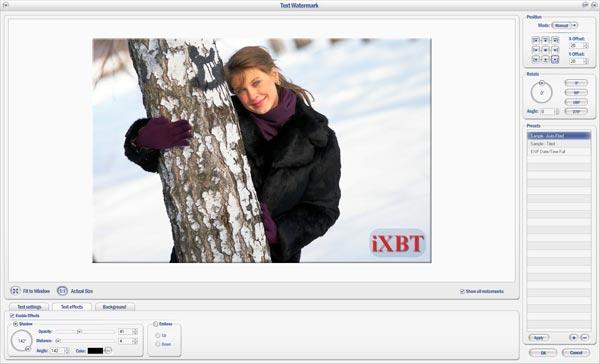Switch to the Text effects tab
The image size is (600, 364).
(72, 307)
